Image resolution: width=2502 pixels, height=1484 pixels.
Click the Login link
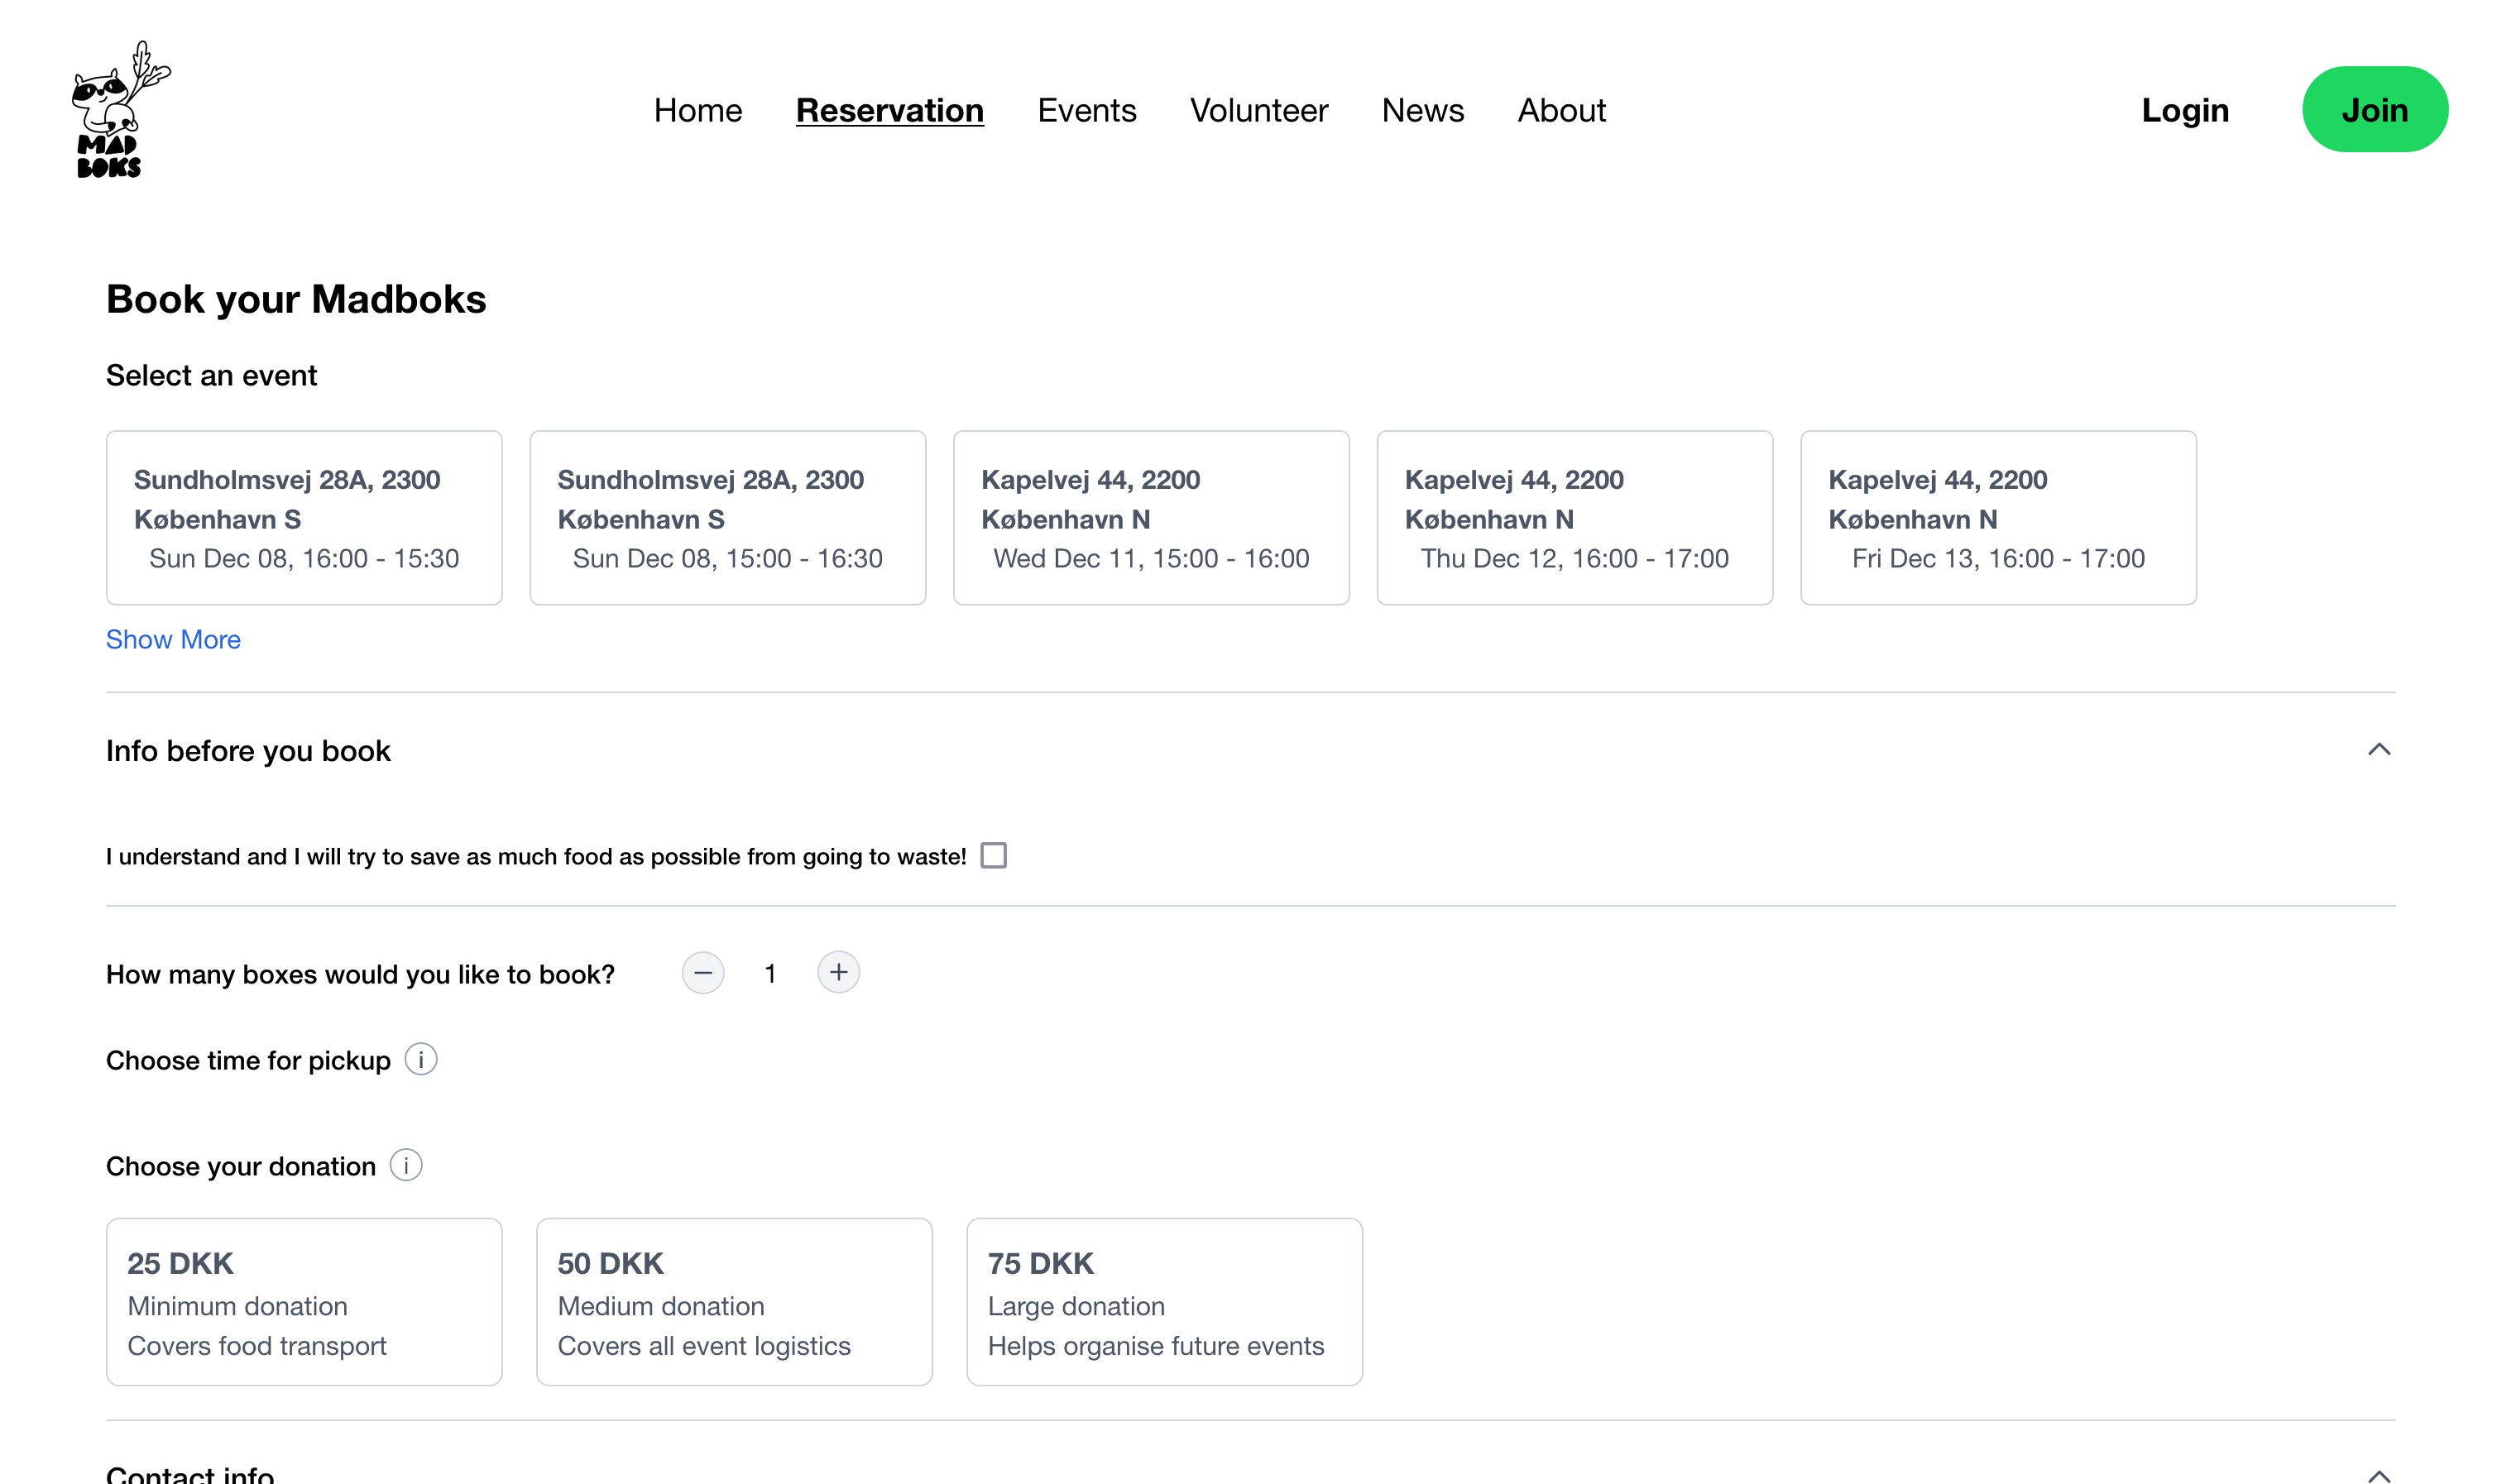[x=2184, y=110]
